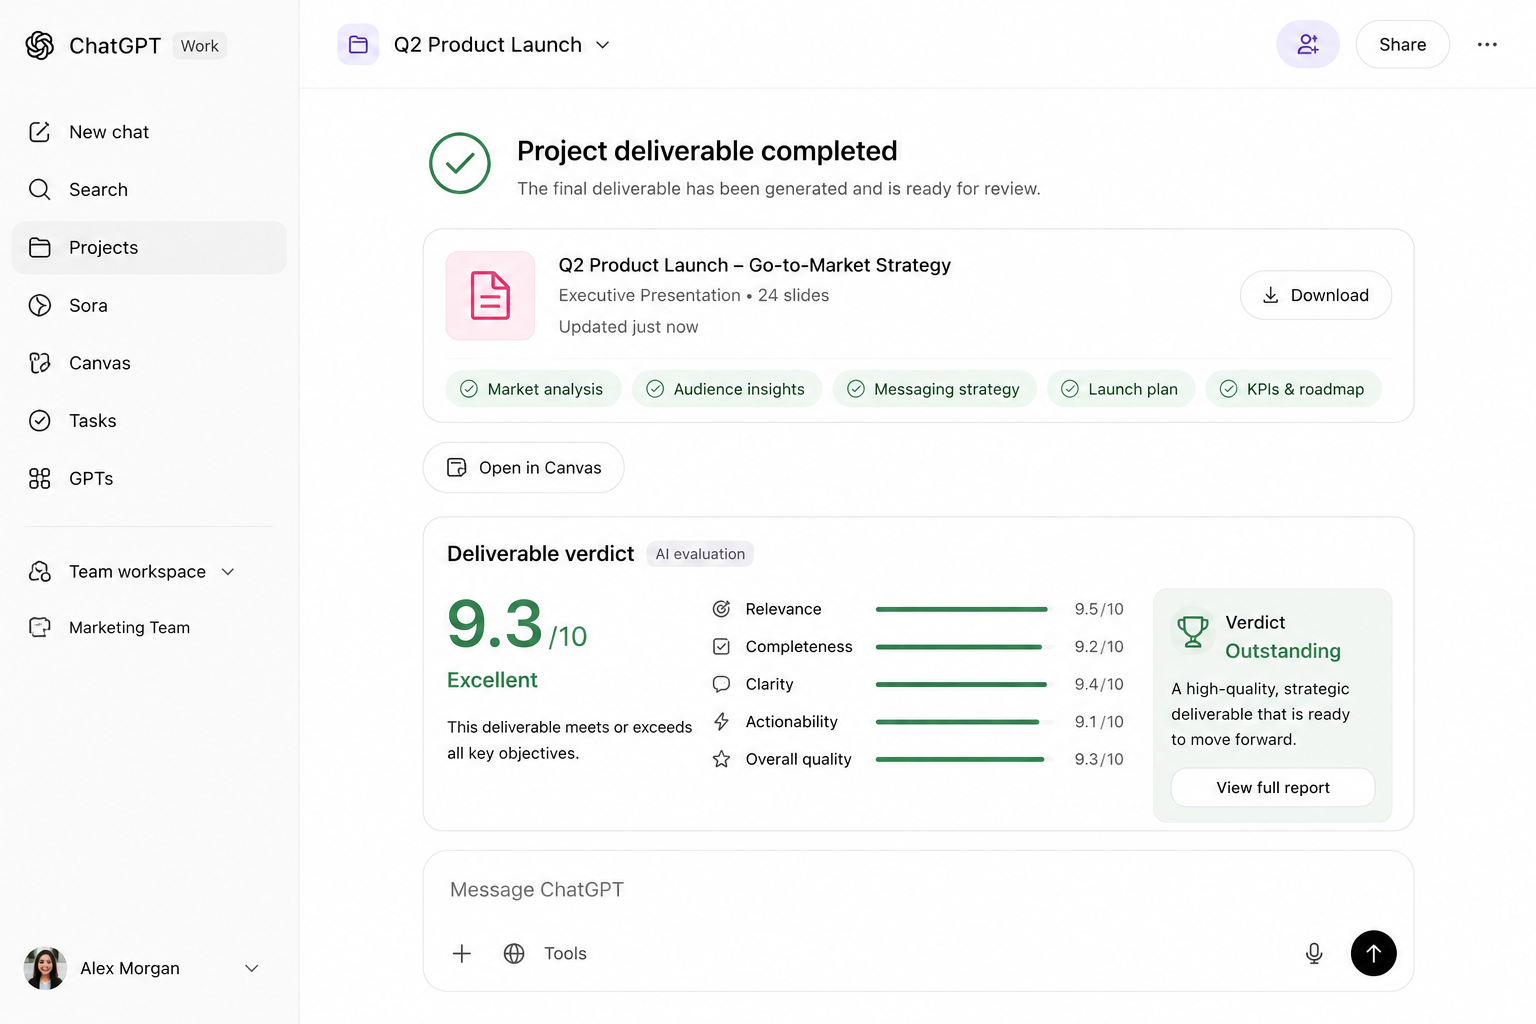1536x1024 pixels.
Task: Click the Q2 Product Launch – Go-to-Market Strategy title
Action: point(755,265)
